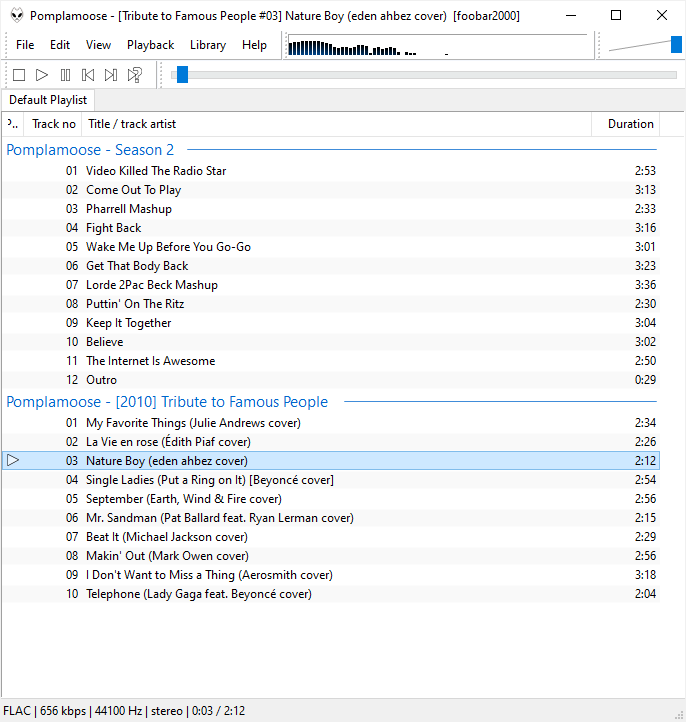Image resolution: width=686 pixels, height=722 pixels.
Task: Open the File menu
Action: (x=25, y=45)
